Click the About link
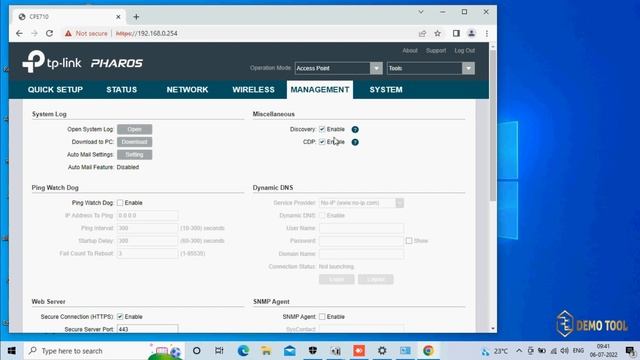 tap(410, 51)
